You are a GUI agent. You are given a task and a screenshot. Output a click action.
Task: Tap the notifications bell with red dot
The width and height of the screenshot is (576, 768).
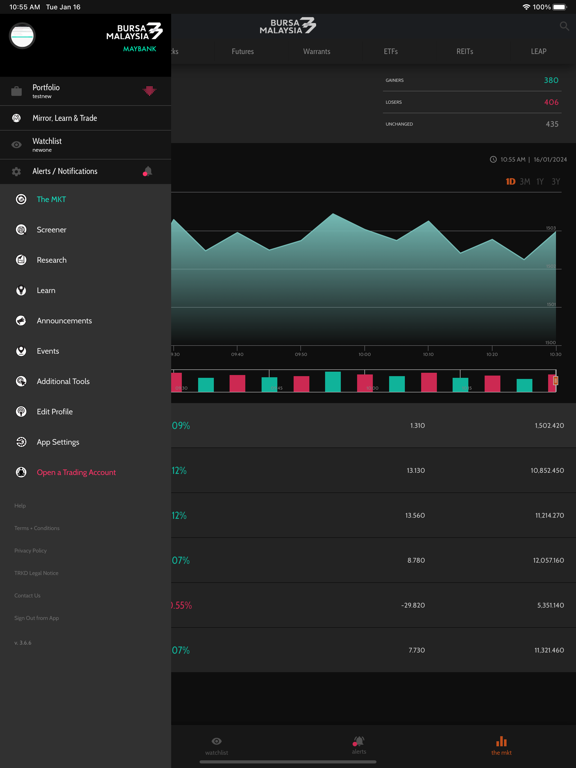coord(147,171)
